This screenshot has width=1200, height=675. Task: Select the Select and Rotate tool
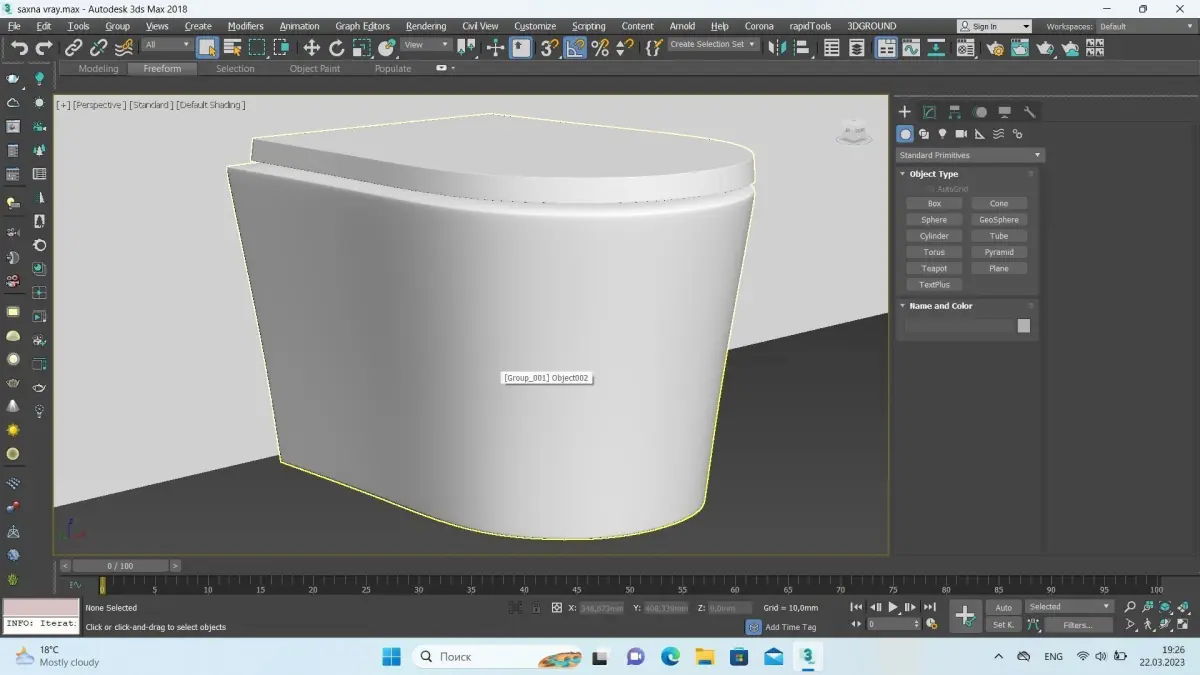pos(336,47)
